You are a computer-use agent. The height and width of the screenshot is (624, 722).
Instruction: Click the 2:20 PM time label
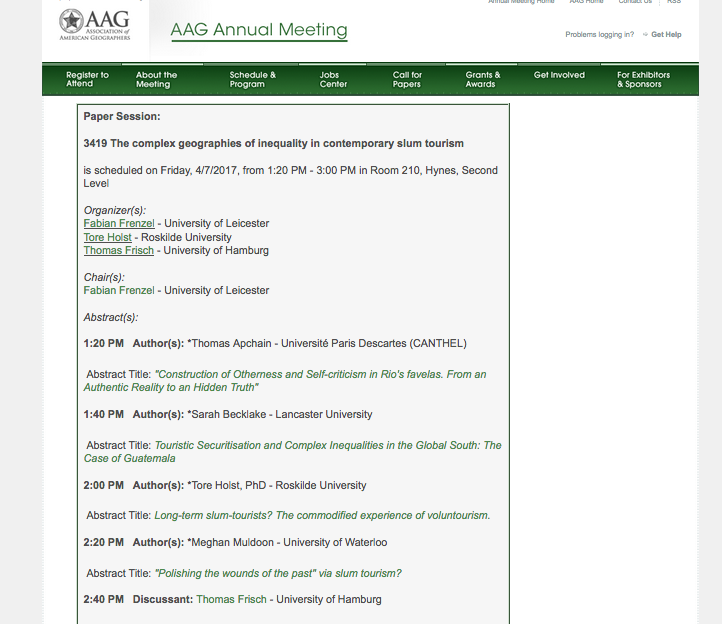pyautogui.click(x=104, y=542)
